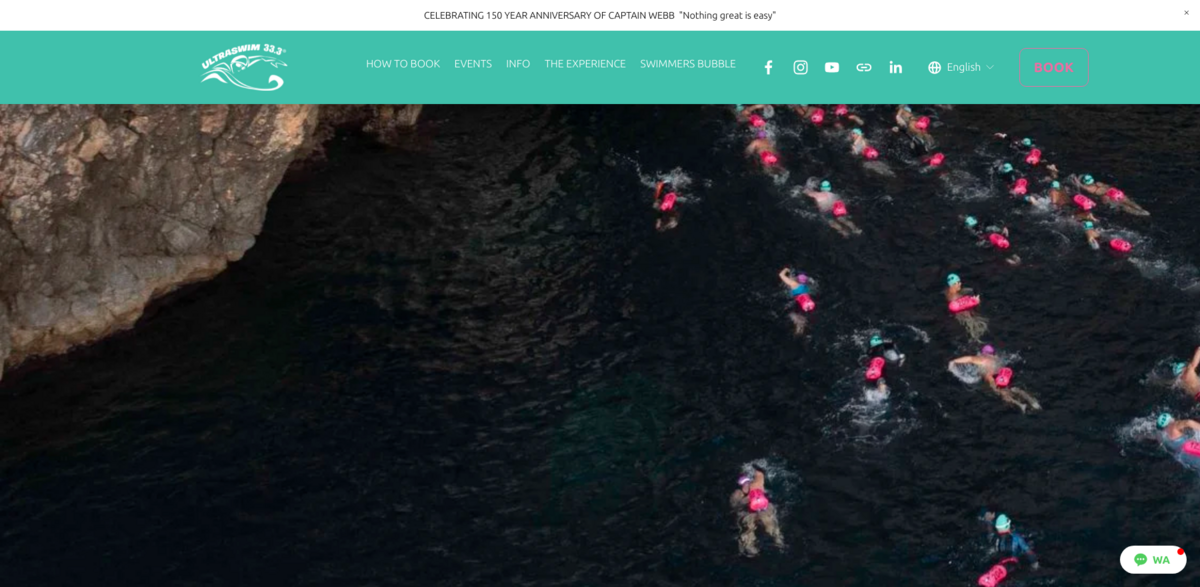
Task: Go to the EVENTS menu item
Action: coord(473,64)
